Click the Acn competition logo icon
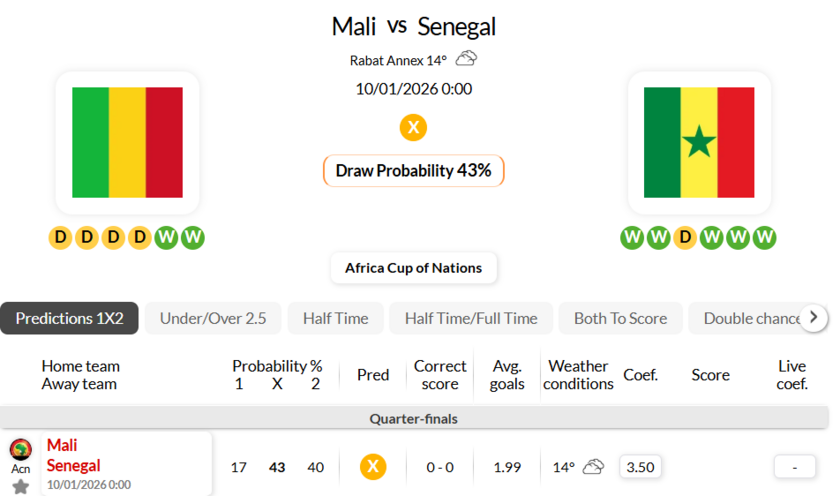Viewport: 840px width, 496px height. click(21, 450)
